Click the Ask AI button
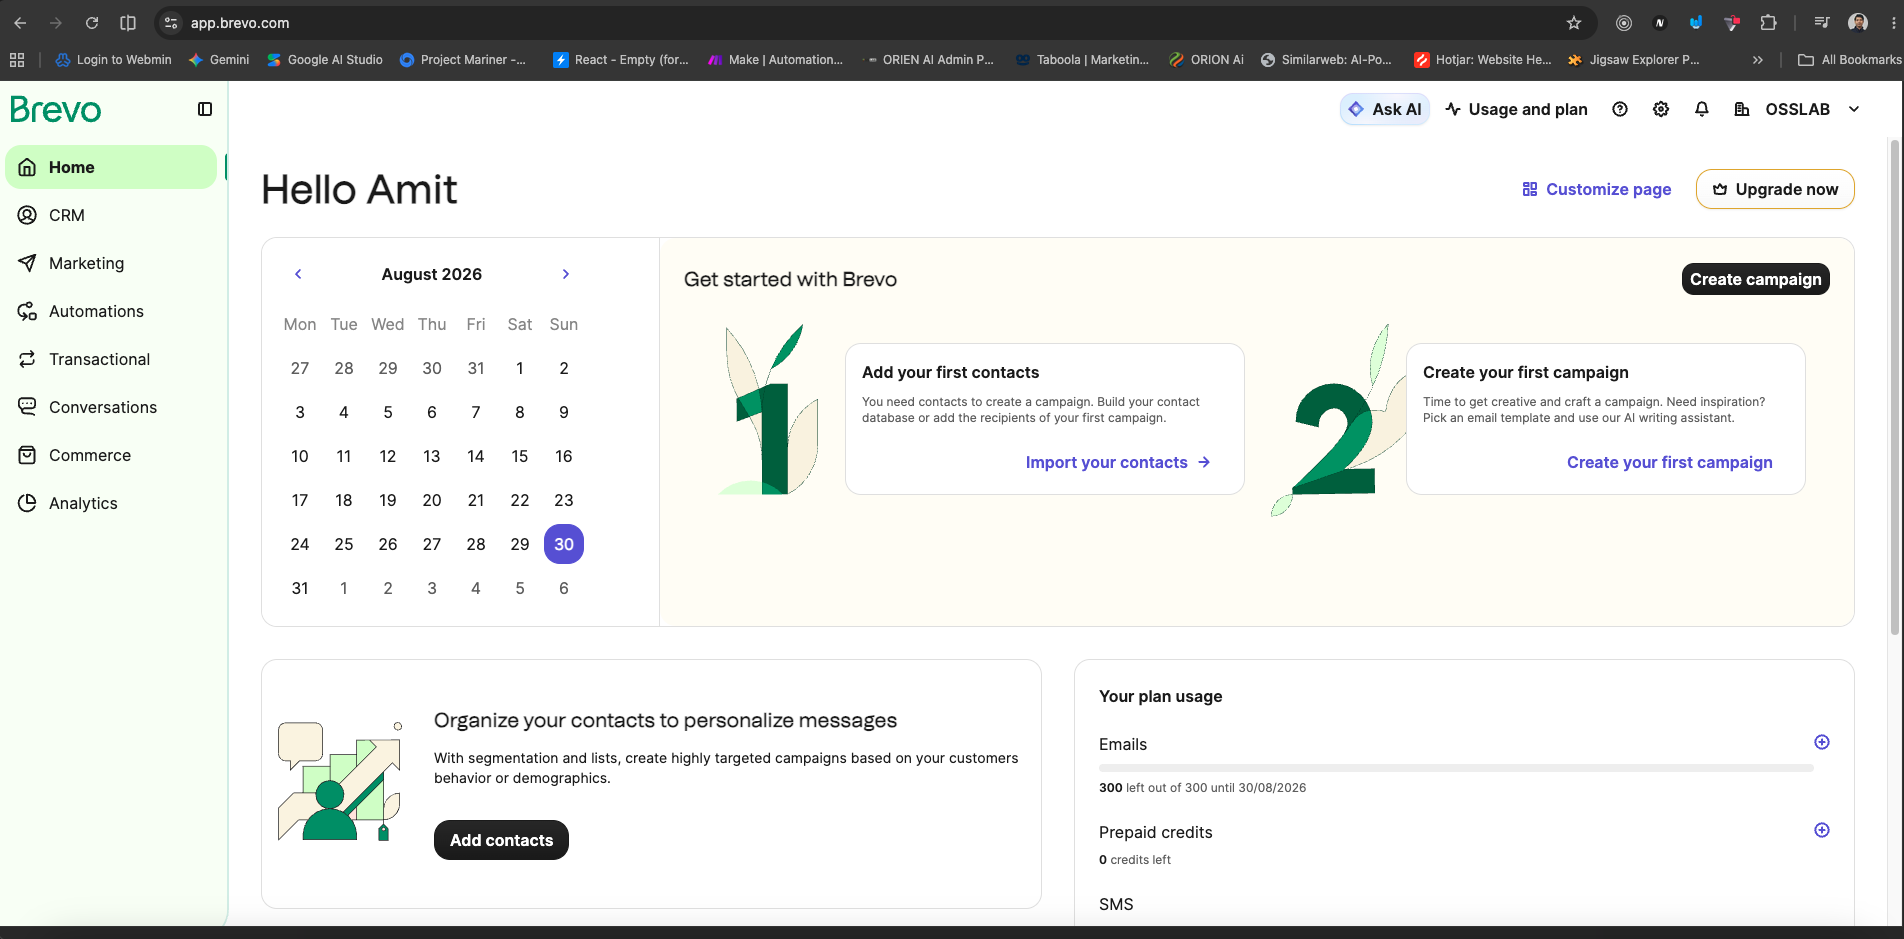 pyautogui.click(x=1385, y=109)
